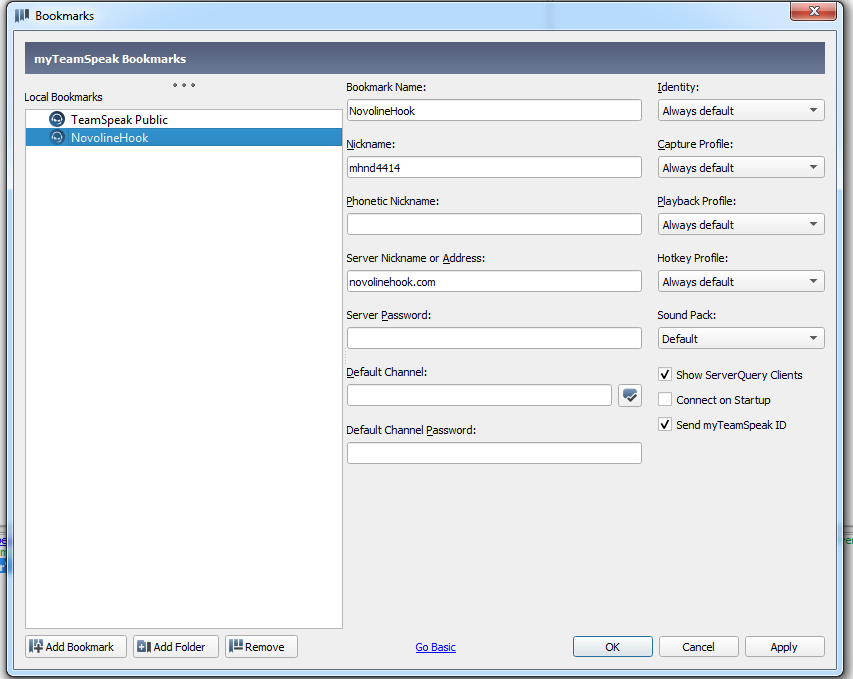This screenshot has height=679, width=853.
Task: Open the default channel picker icon
Action: click(629, 396)
